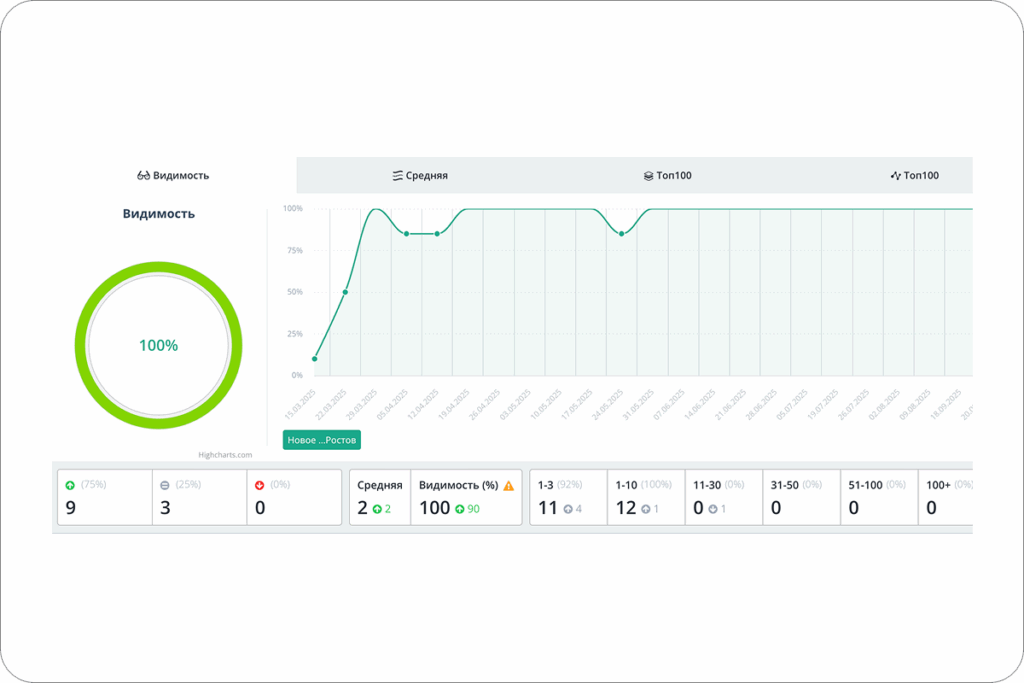Click the first chart point at 15.03.2025
This screenshot has height=683, width=1024.
[x=315, y=358]
